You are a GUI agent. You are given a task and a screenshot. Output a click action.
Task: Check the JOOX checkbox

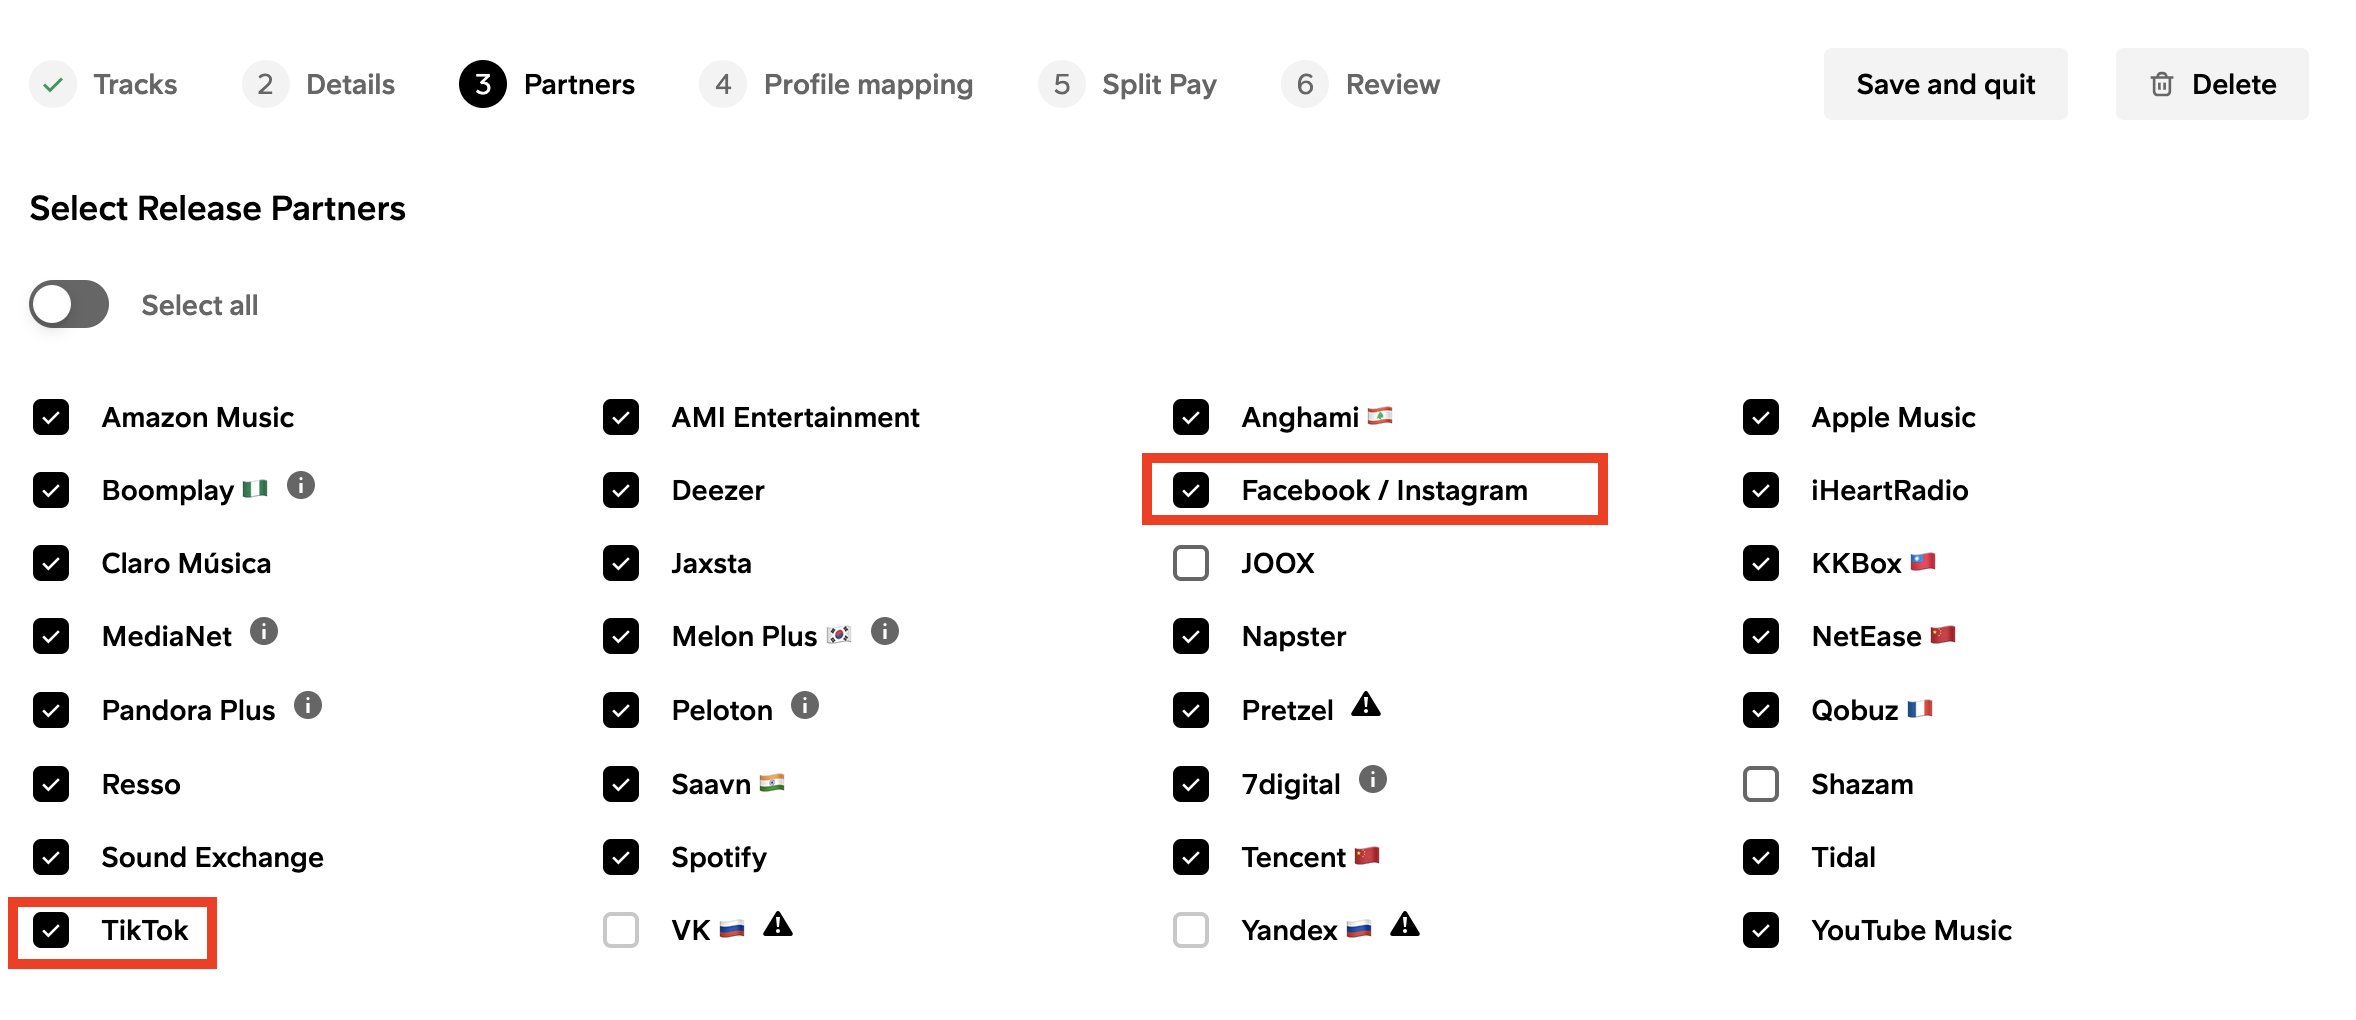[x=1191, y=563]
